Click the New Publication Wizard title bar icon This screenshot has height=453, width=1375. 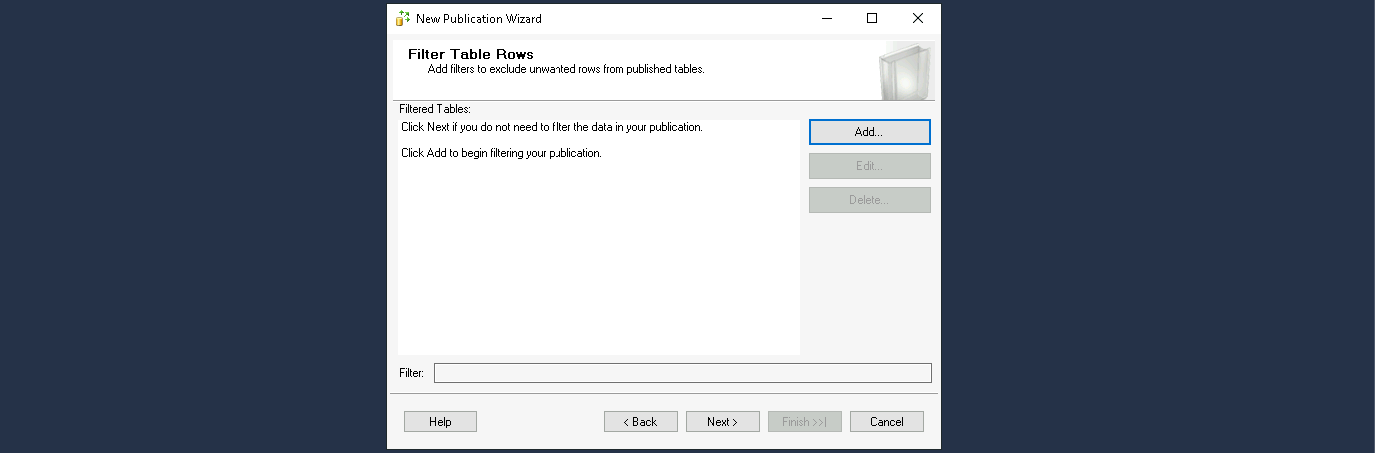(x=402, y=18)
